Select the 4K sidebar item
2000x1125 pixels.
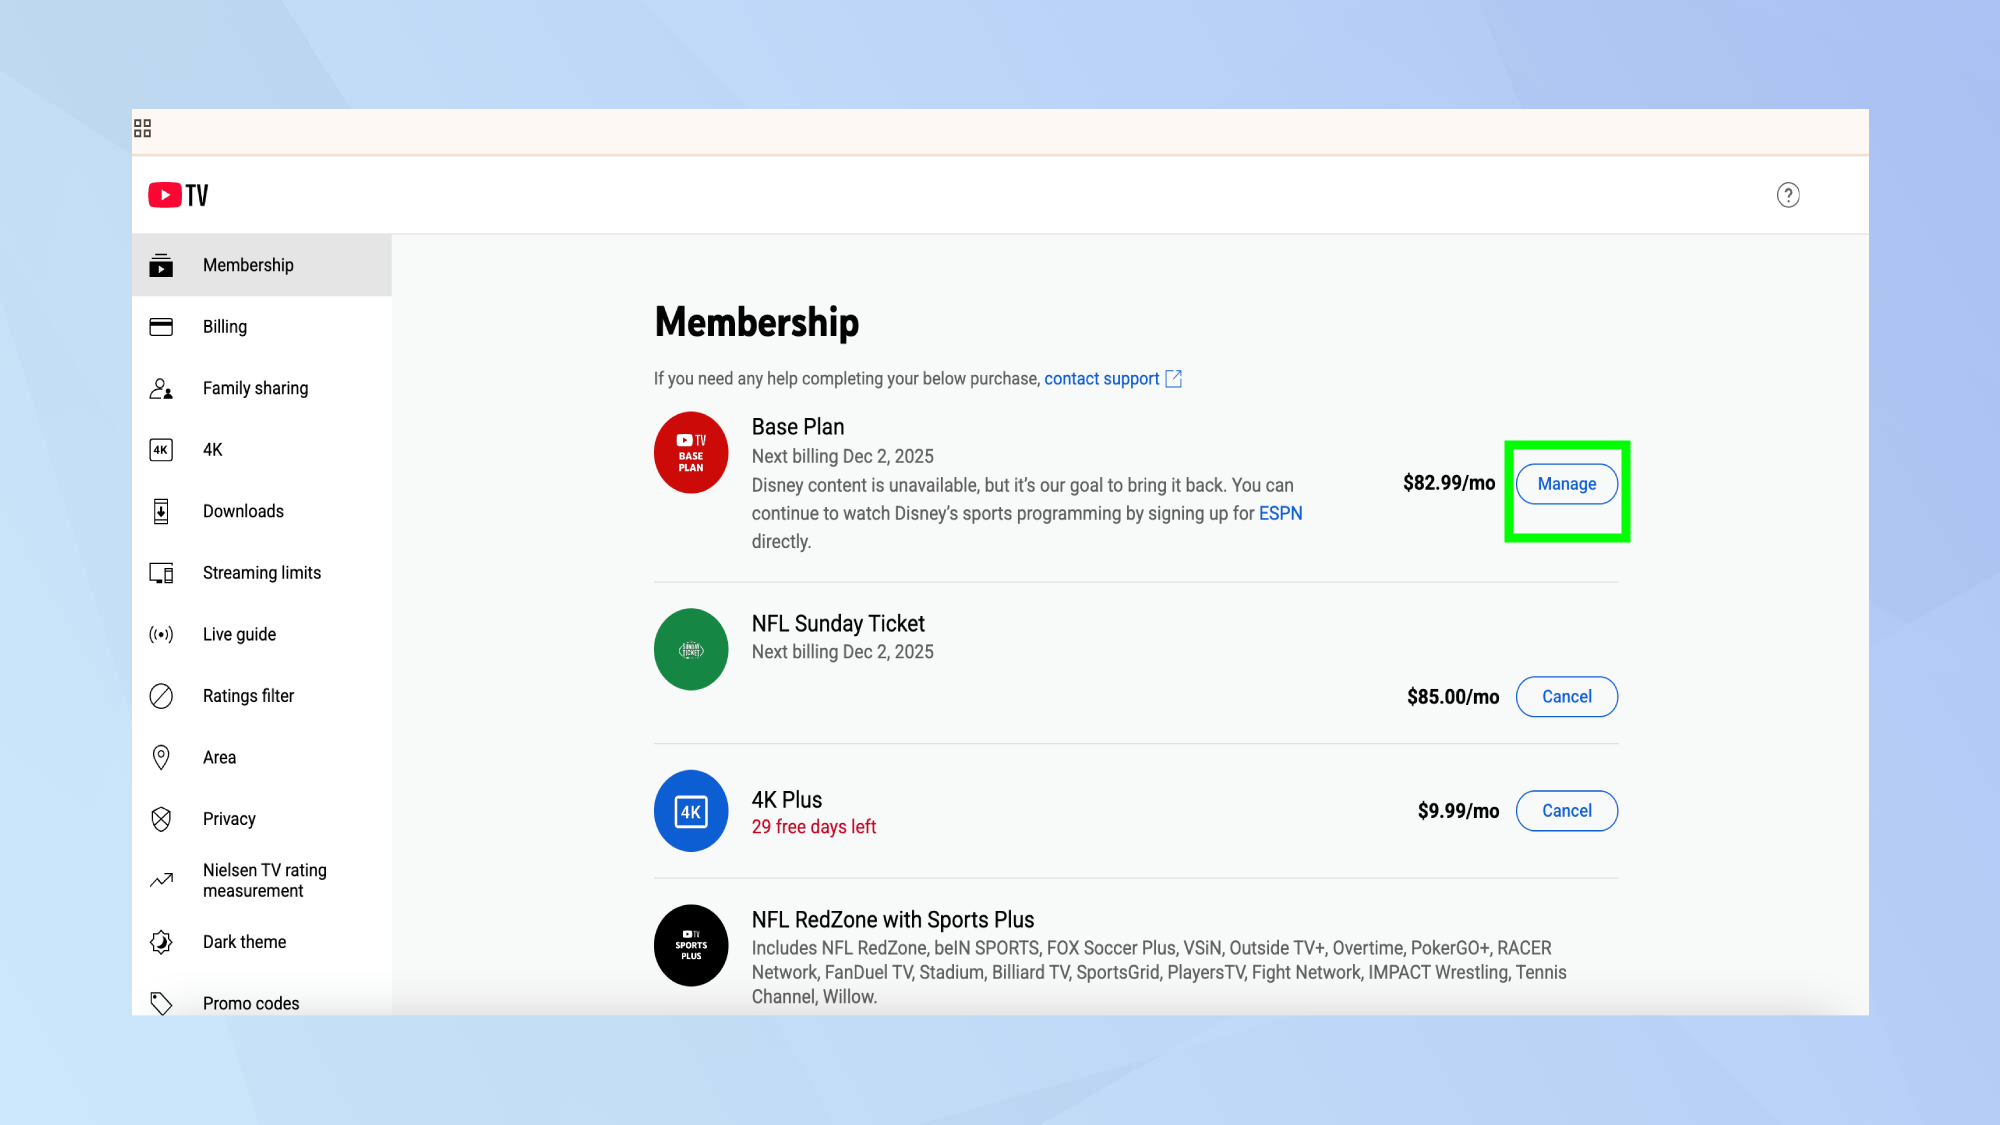[213, 450]
